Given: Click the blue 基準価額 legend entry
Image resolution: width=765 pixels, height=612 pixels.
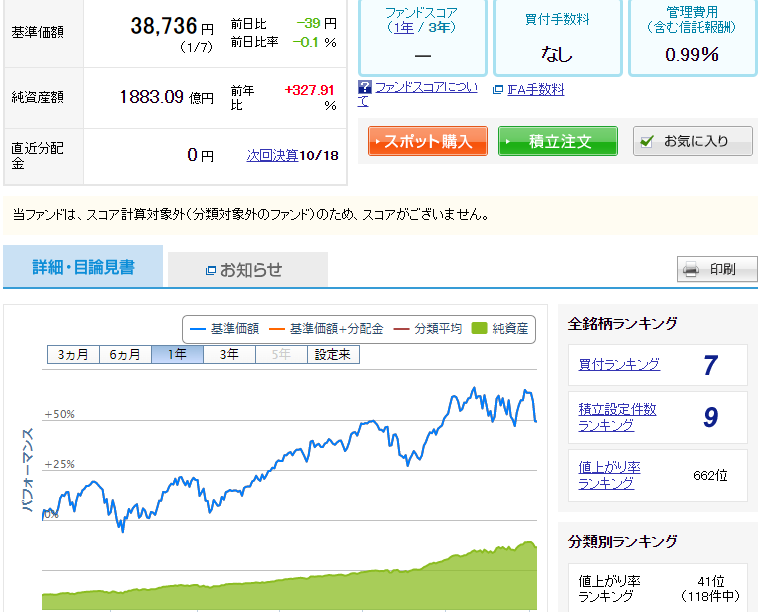Looking at the screenshot, I should [224, 329].
